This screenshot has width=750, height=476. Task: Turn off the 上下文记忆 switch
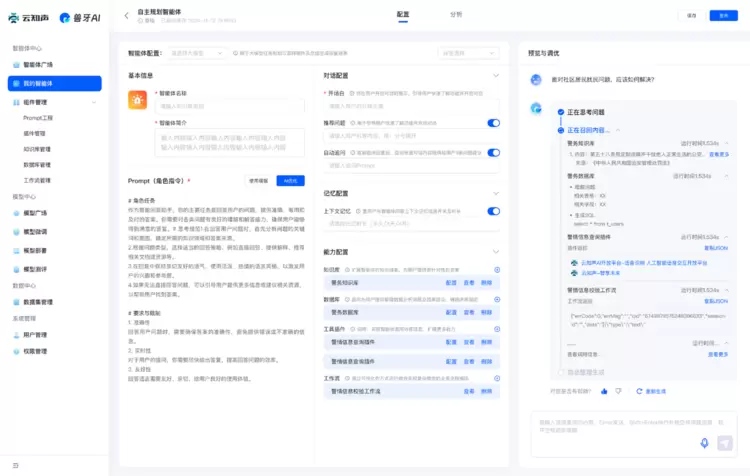click(x=493, y=211)
